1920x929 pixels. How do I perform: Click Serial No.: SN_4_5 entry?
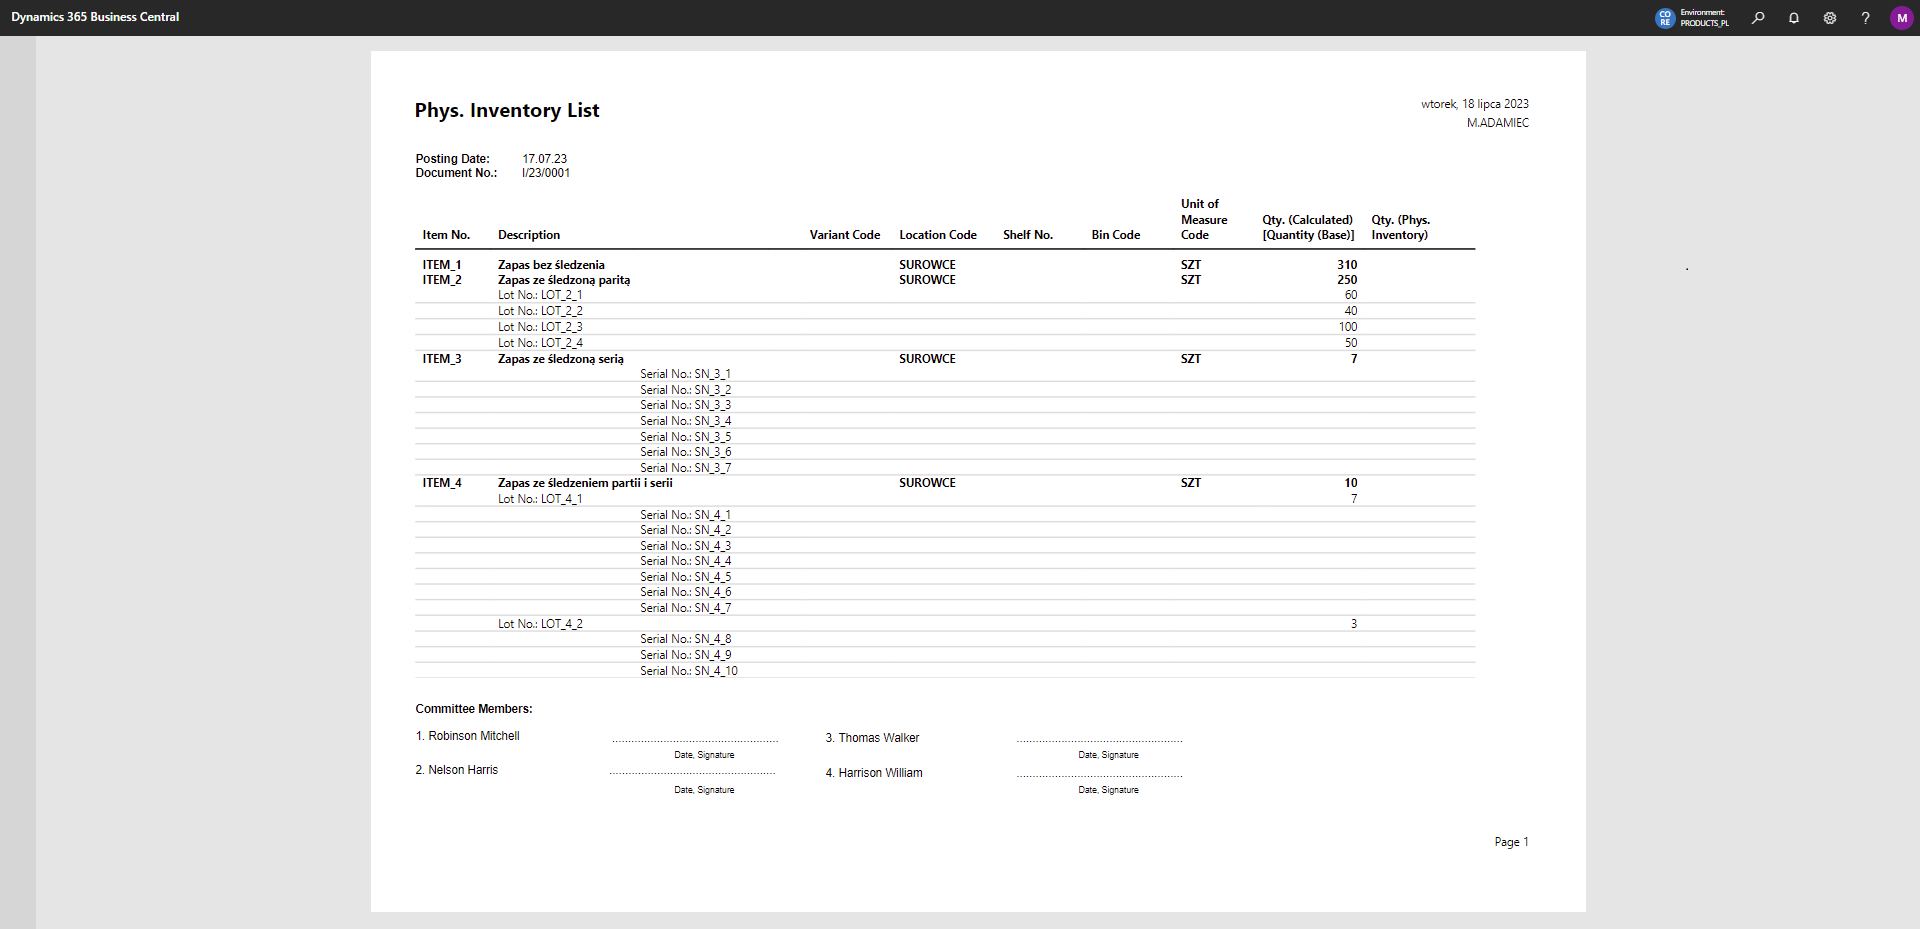[685, 577]
